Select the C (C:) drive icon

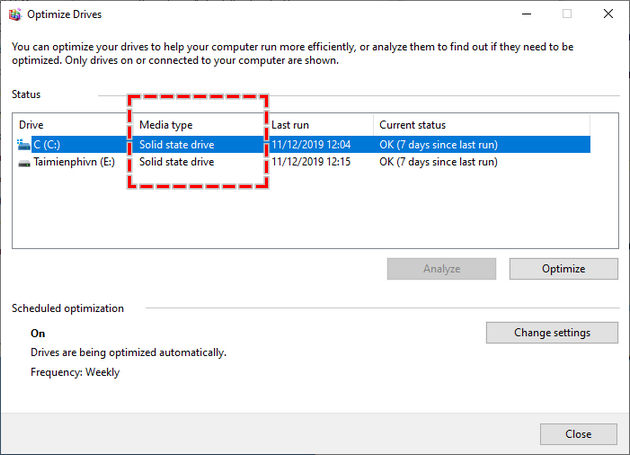[24, 145]
